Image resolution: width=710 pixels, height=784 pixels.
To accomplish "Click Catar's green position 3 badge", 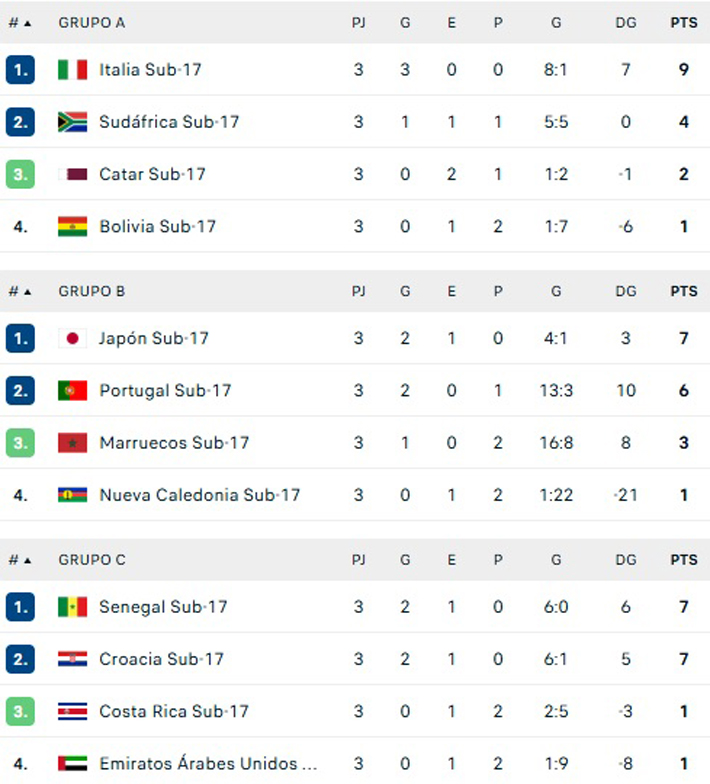I will pos(20,174).
